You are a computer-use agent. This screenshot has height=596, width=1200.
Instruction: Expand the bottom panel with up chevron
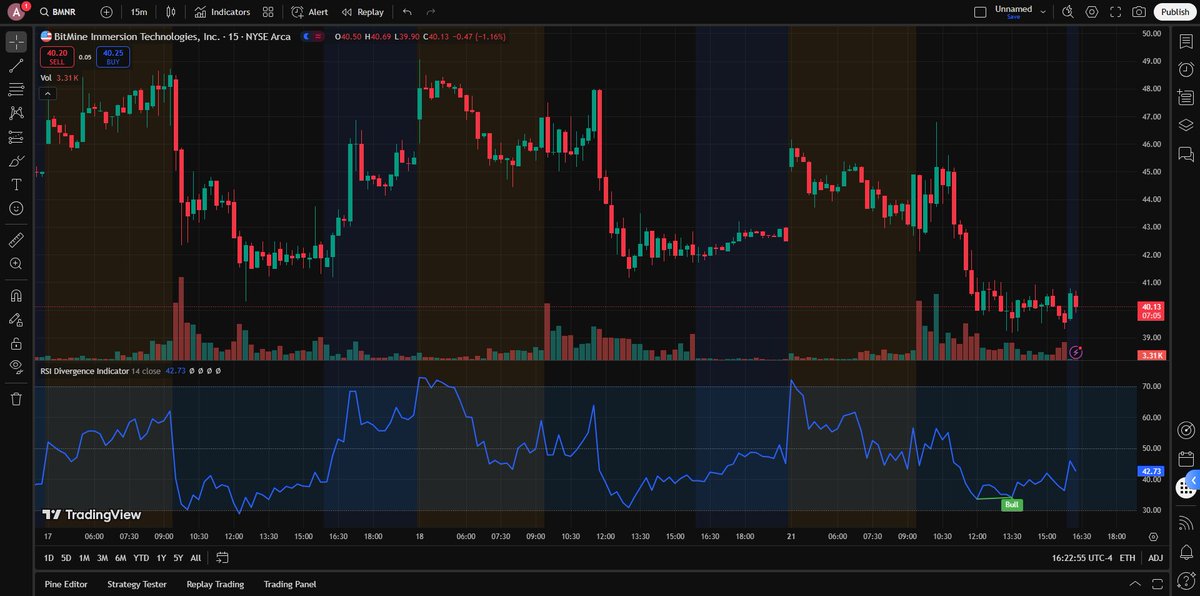(x=1133, y=584)
